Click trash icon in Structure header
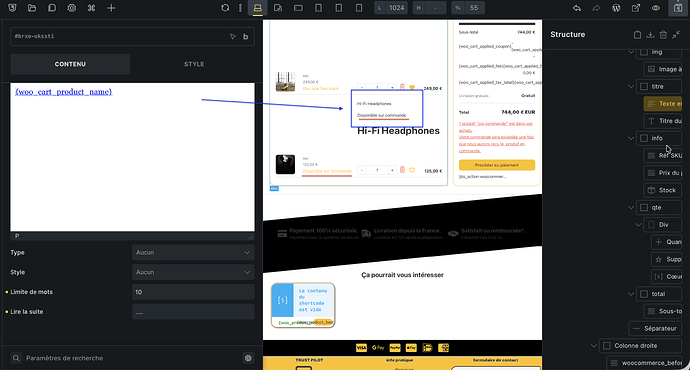Viewport: 690px width, 370px height. 663,35
